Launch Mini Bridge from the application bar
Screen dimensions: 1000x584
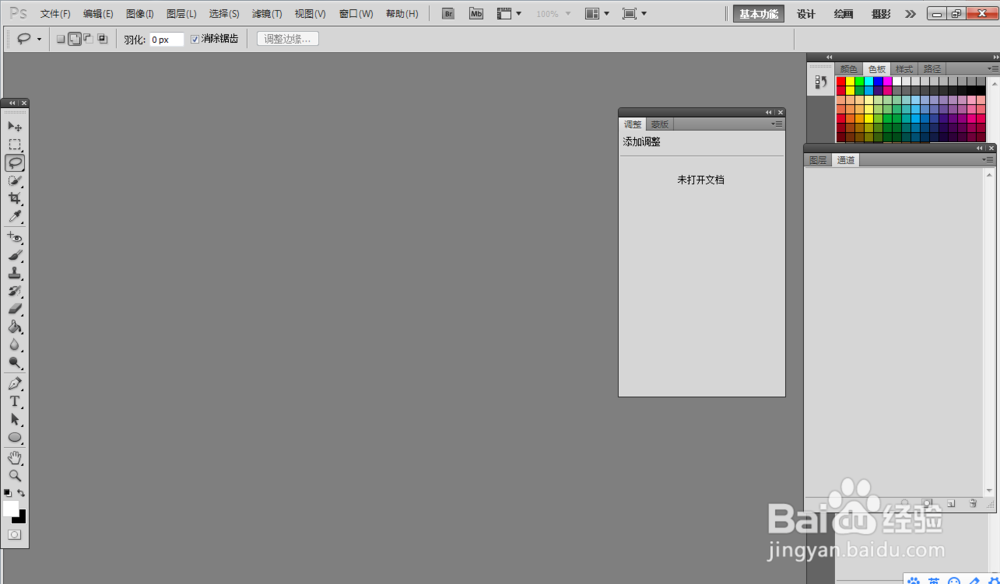(x=476, y=13)
